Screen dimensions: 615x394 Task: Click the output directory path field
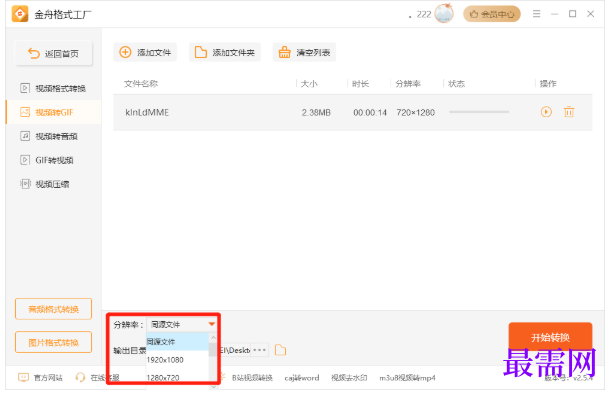[235, 350]
